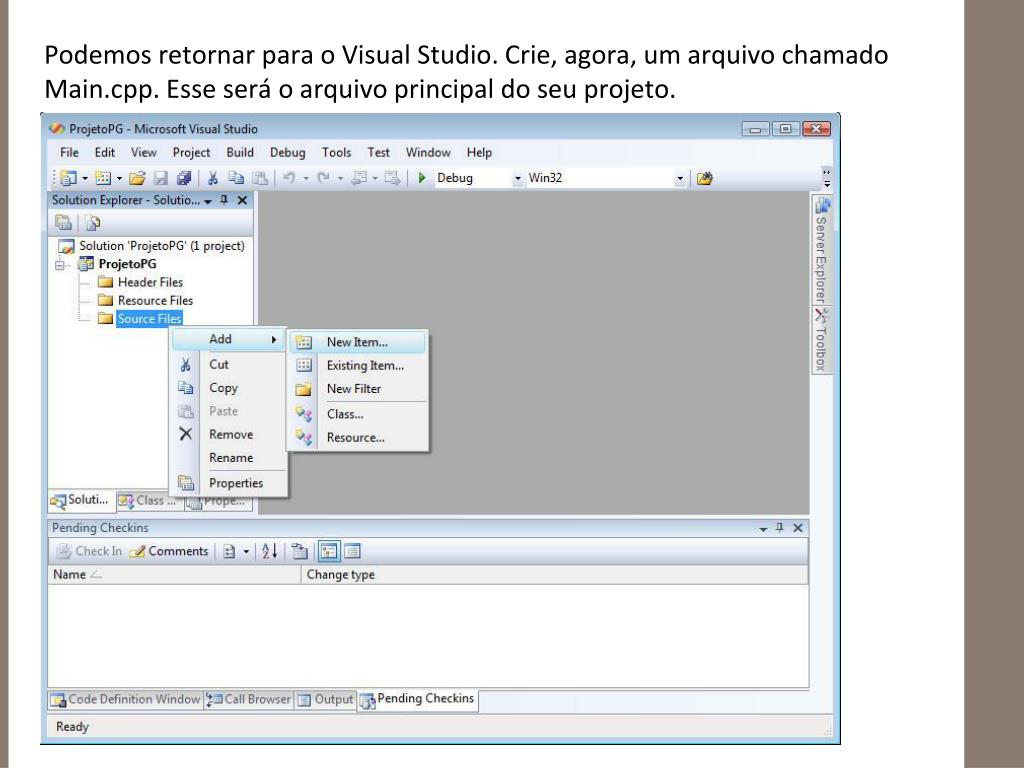Screen dimensions: 1024x768
Task: Click the sort A-Z icon in Pending Checkins
Action: [x=269, y=551]
